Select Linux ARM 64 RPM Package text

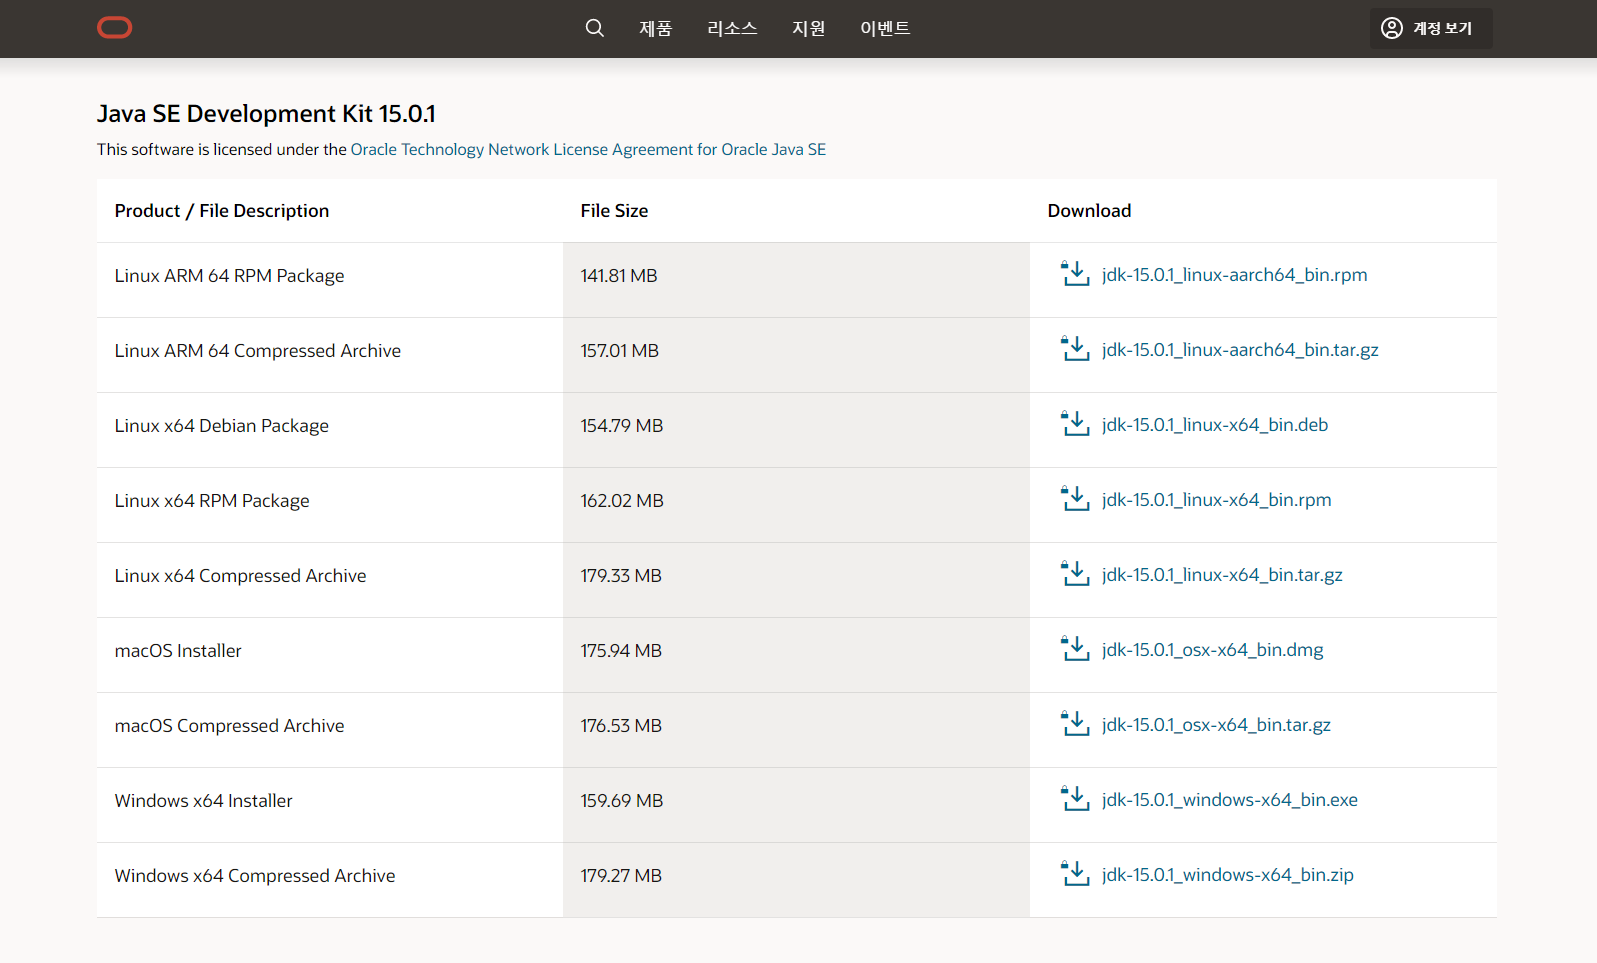[229, 276]
